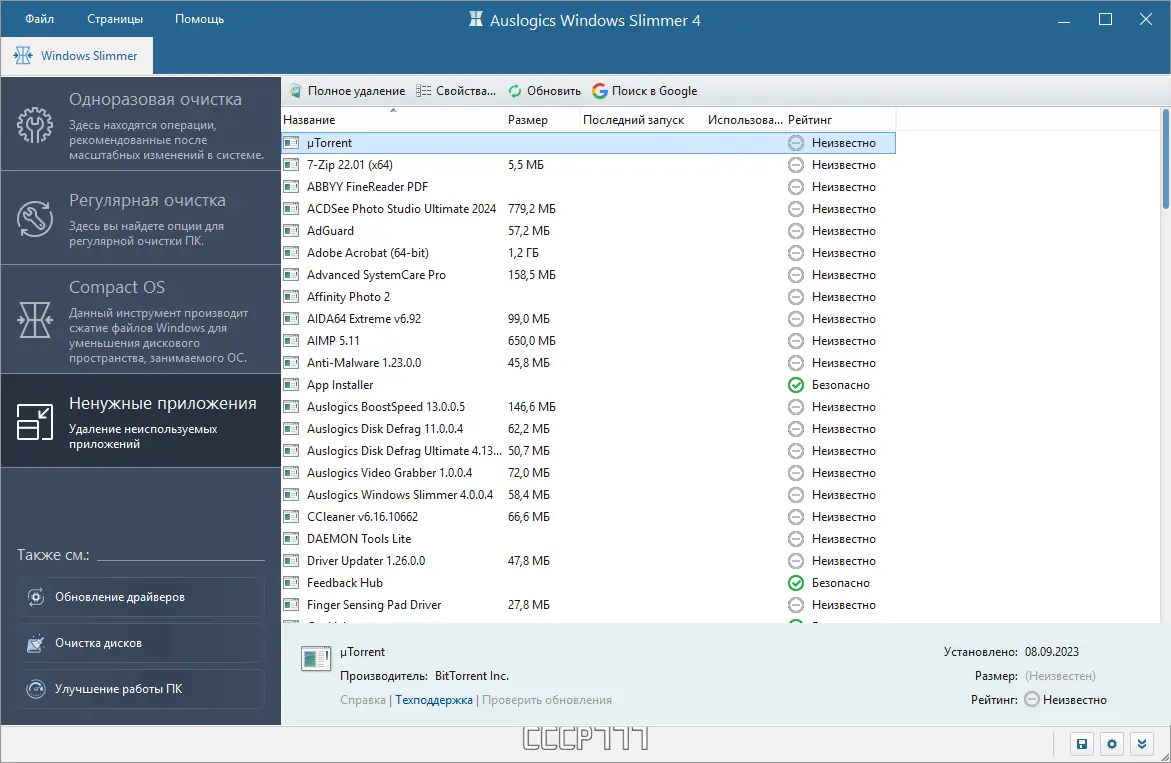Click the Неизвестно rating toggle for AdGuard
Image resolution: width=1171 pixels, height=763 pixels.
[795, 231]
